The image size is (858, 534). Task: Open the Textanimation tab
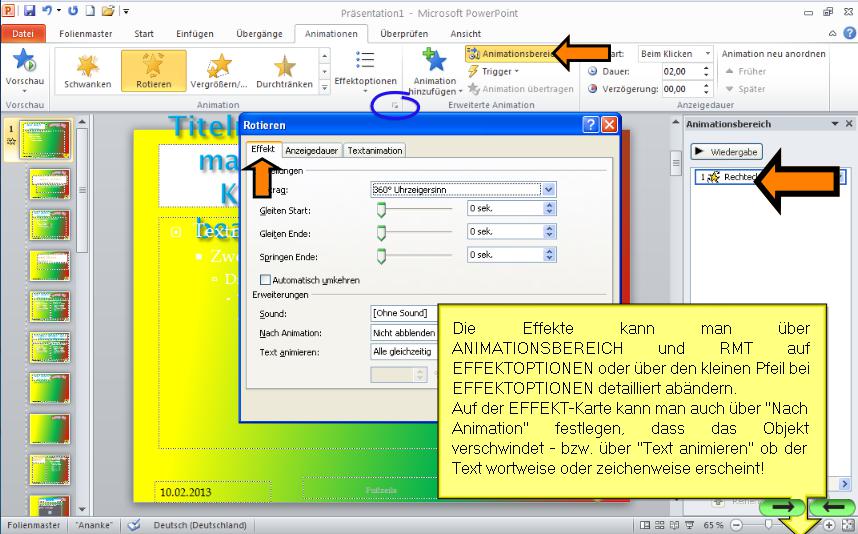tap(375, 150)
